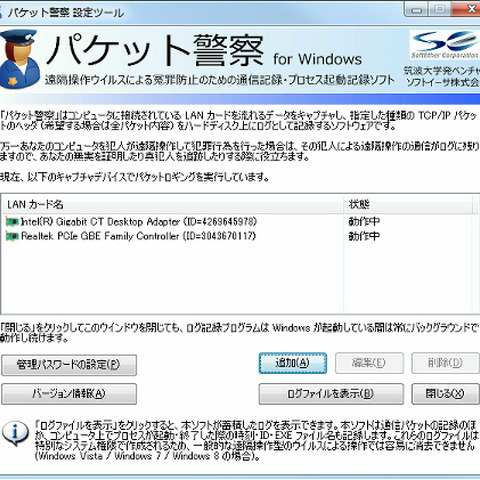This screenshot has width=480, height=480.
Task: Click the Realtek adapter network card icon
Action: (x=12, y=236)
